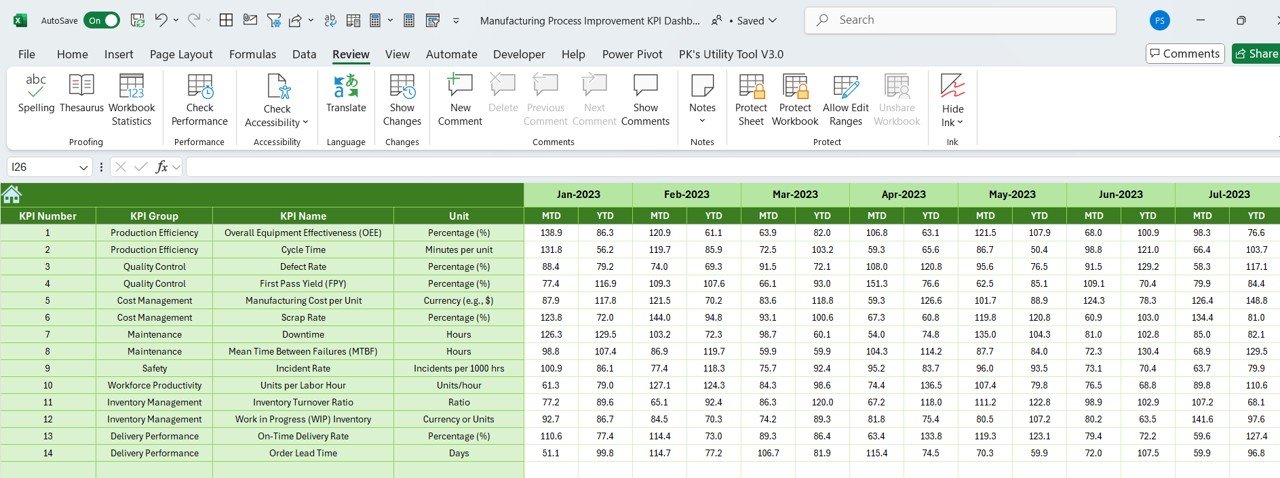Select the Safety KPI group cell
1280x478 pixels.
[x=154, y=368]
